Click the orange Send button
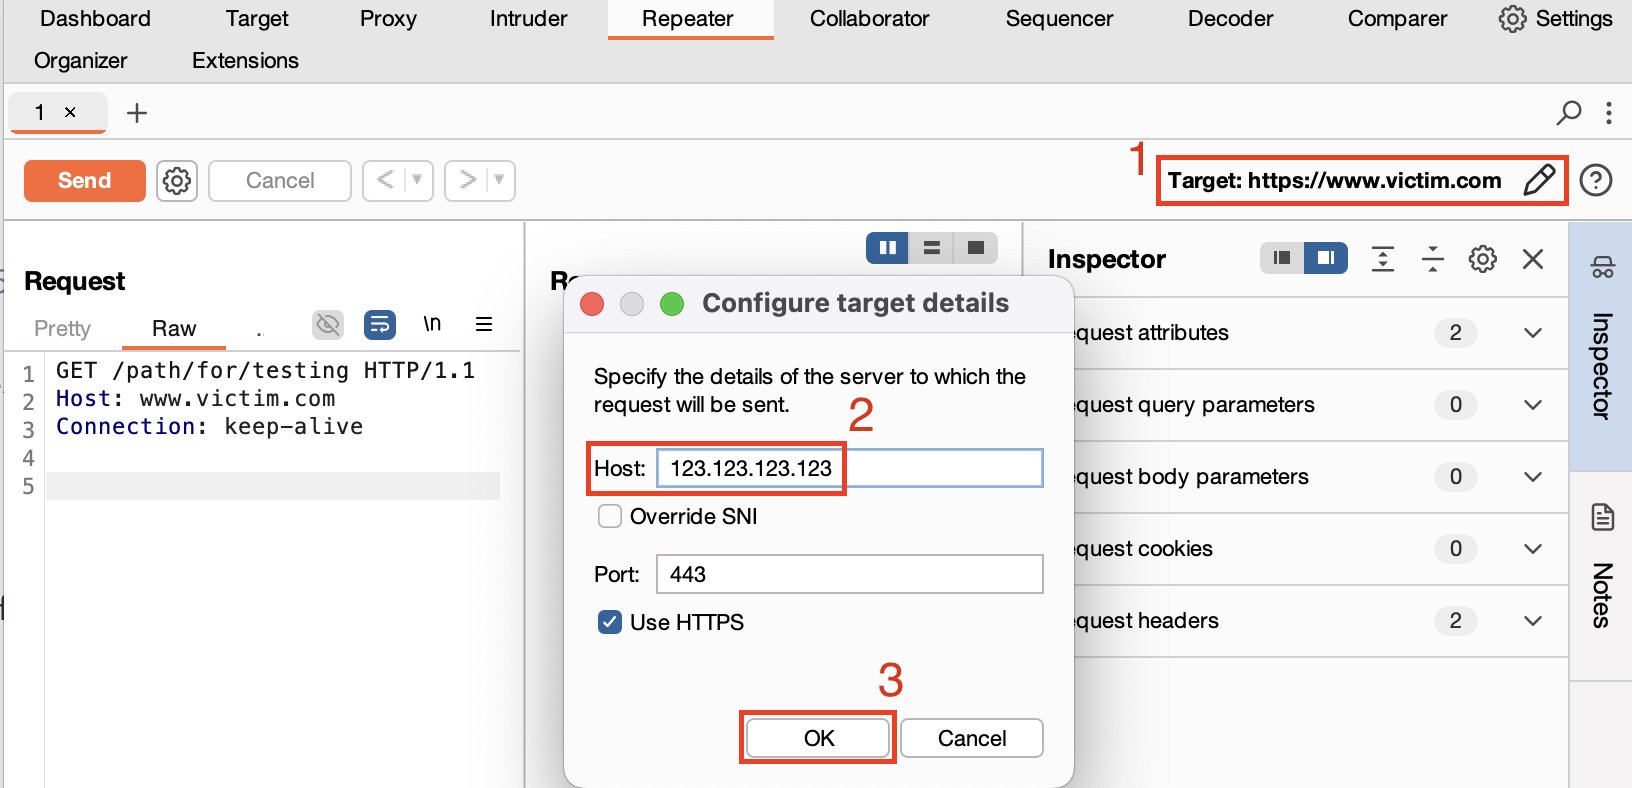This screenshot has width=1632, height=788. (85, 181)
